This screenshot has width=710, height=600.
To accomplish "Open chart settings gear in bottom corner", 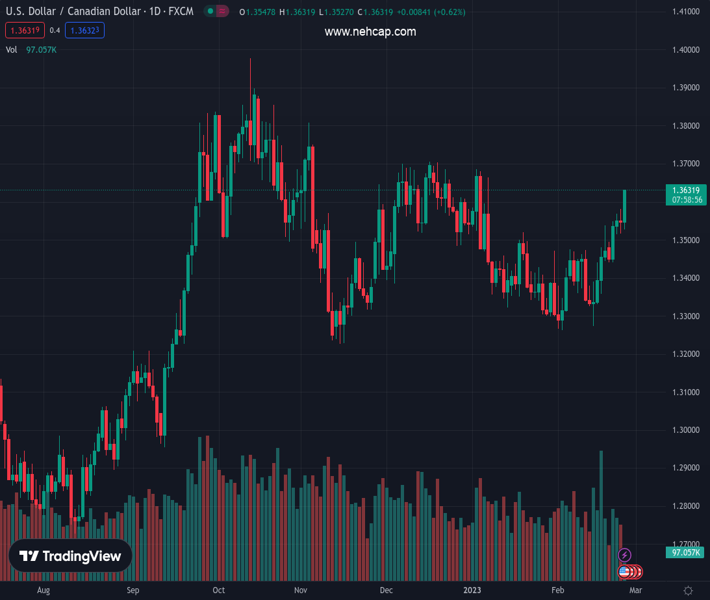I will [688, 590].
